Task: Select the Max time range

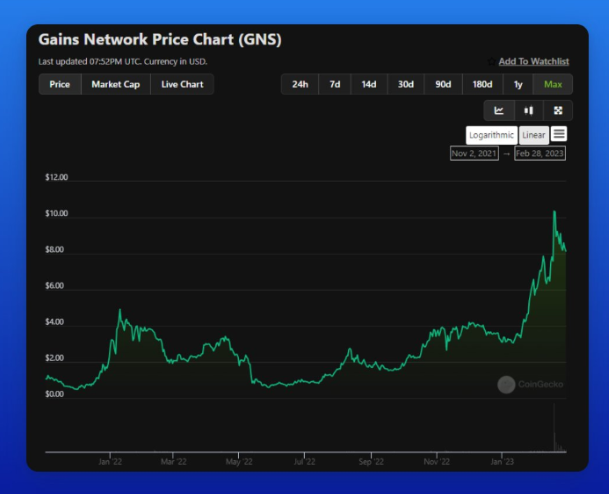Action: tap(553, 84)
